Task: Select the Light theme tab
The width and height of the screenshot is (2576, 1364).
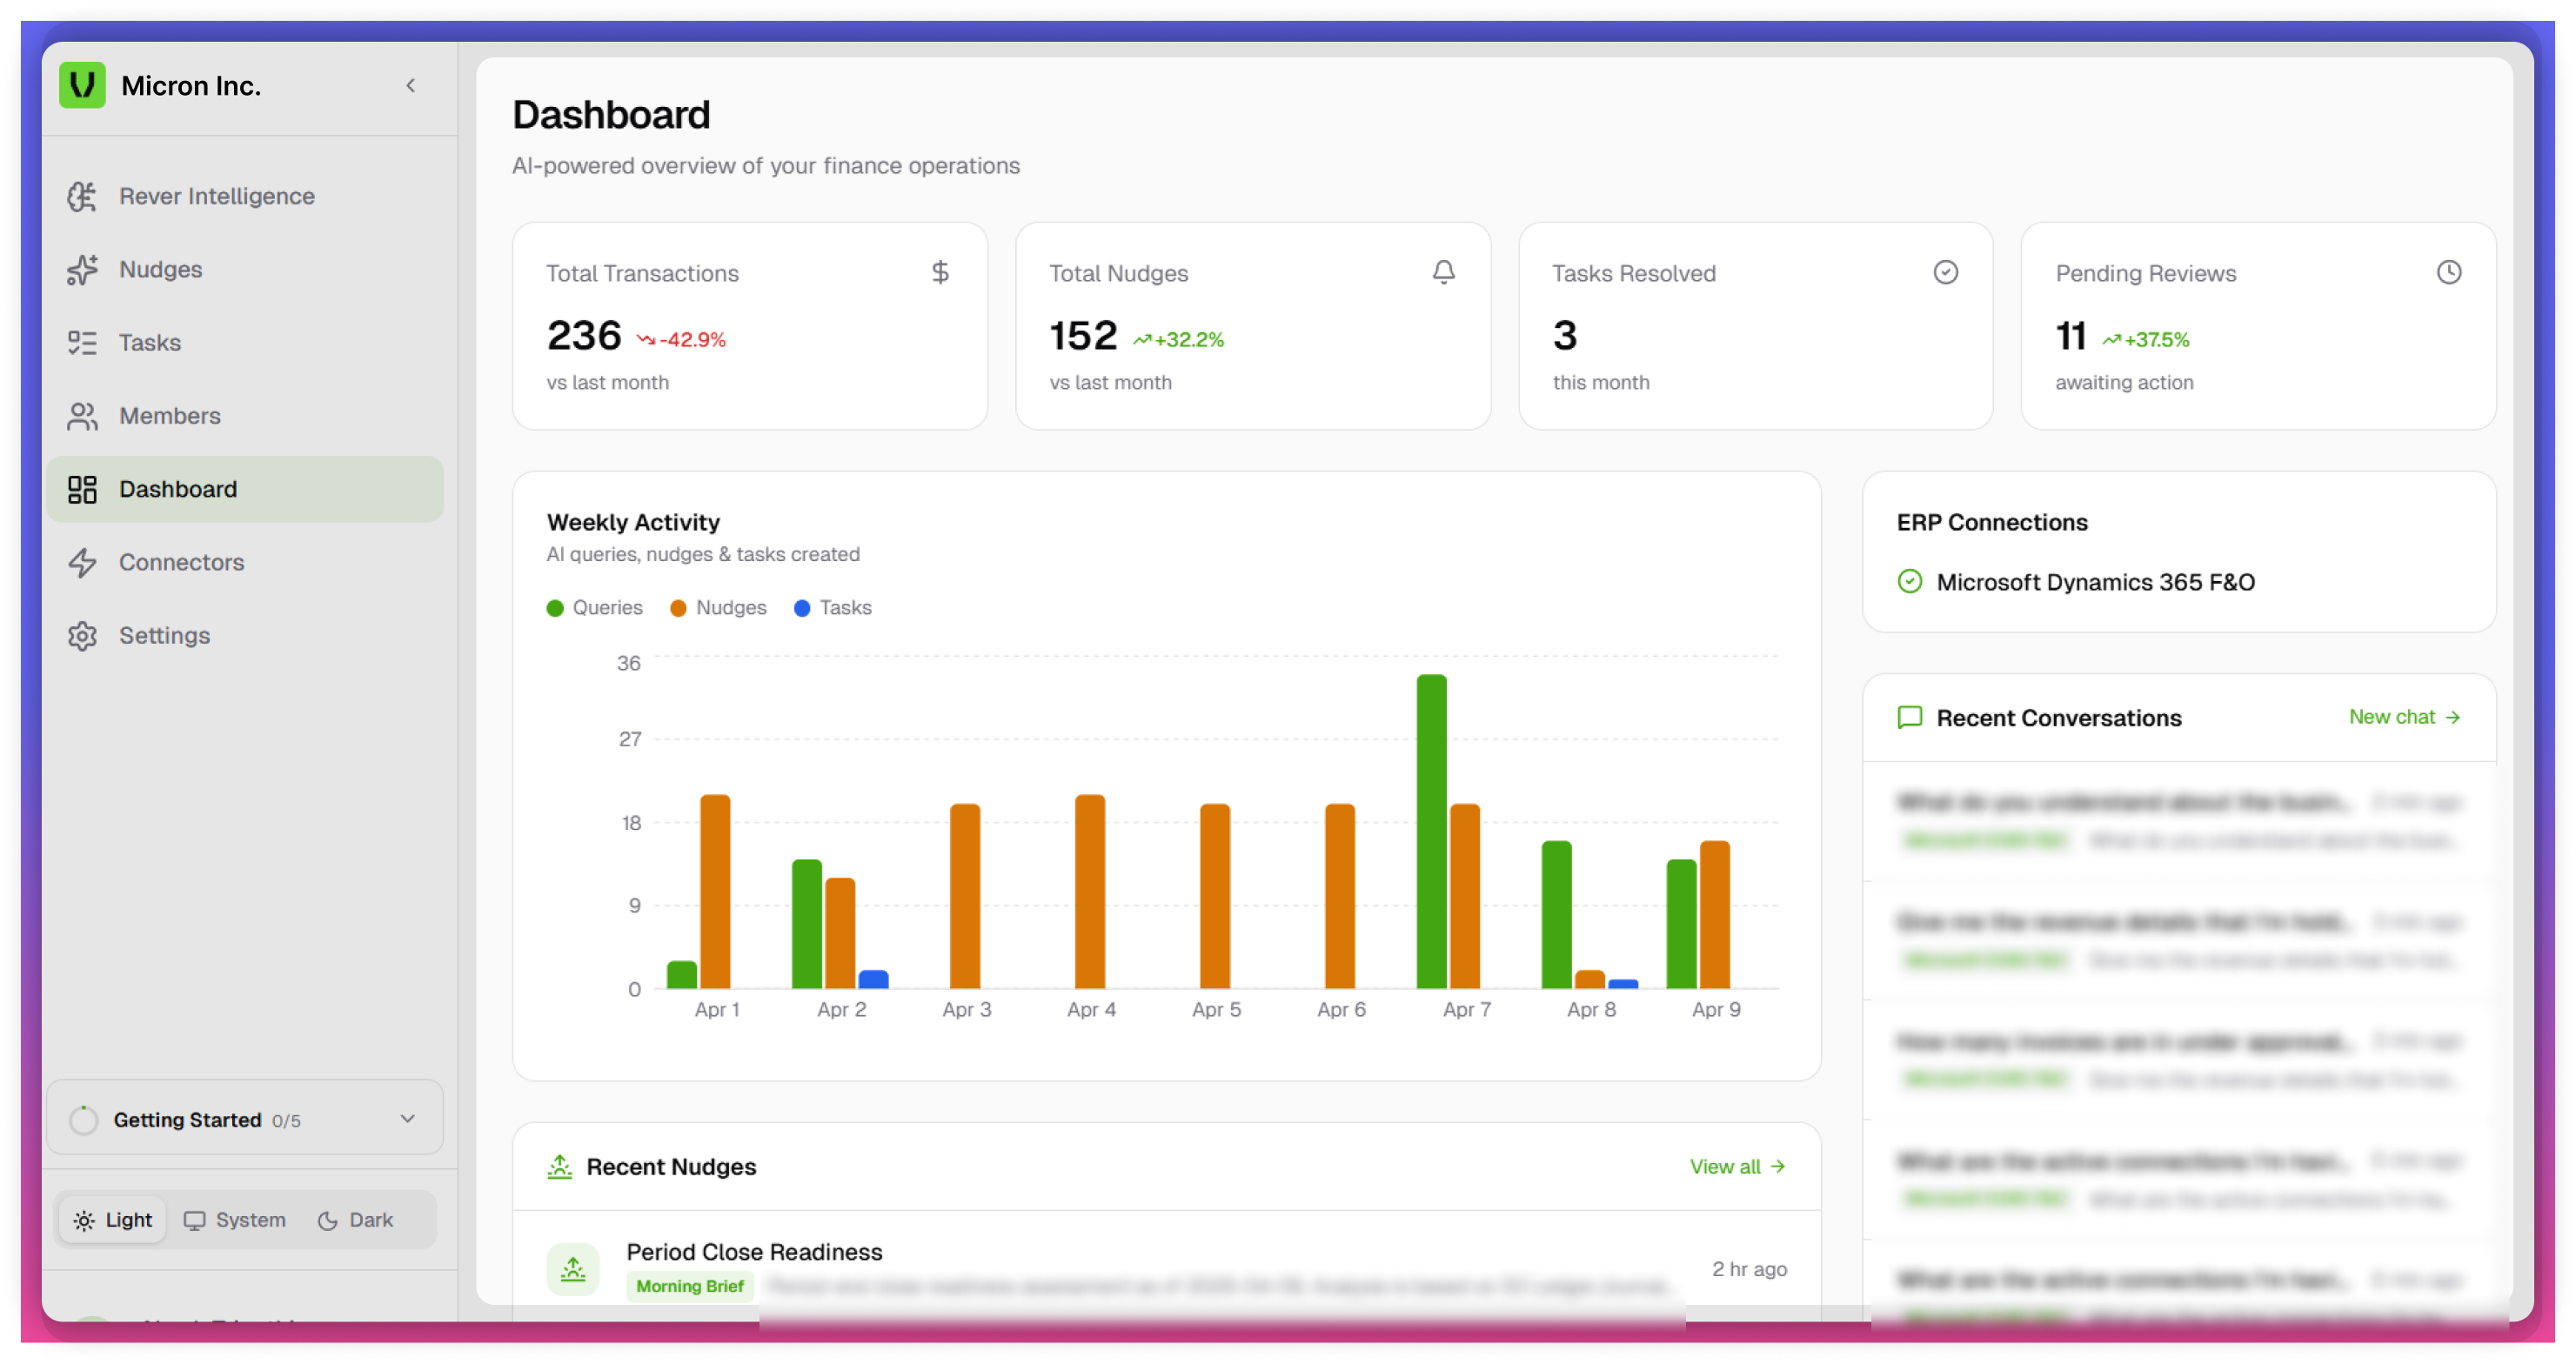Action: (112, 1219)
